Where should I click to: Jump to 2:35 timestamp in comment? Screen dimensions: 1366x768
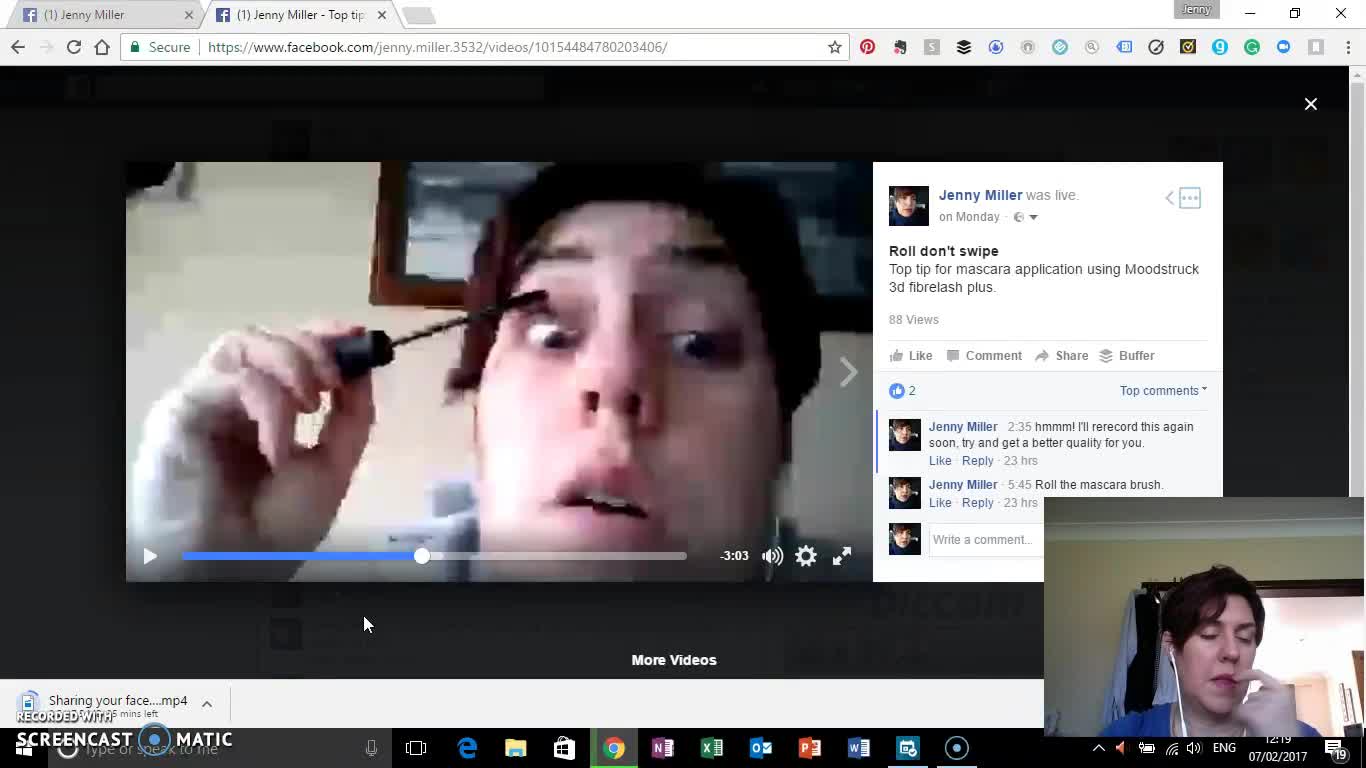(x=1019, y=427)
